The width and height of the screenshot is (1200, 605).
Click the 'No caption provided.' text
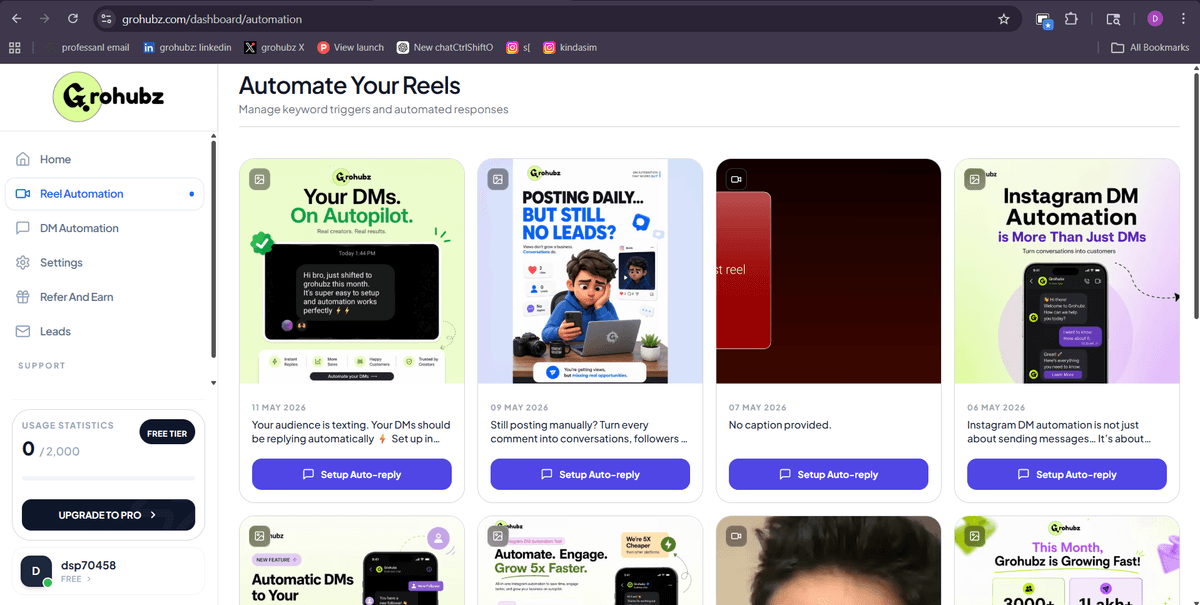point(780,425)
